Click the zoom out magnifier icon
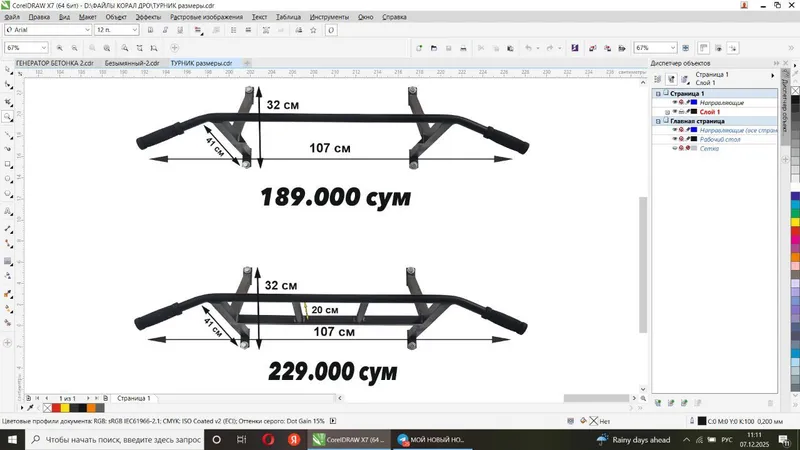The height and width of the screenshot is (450, 800). (74, 48)
